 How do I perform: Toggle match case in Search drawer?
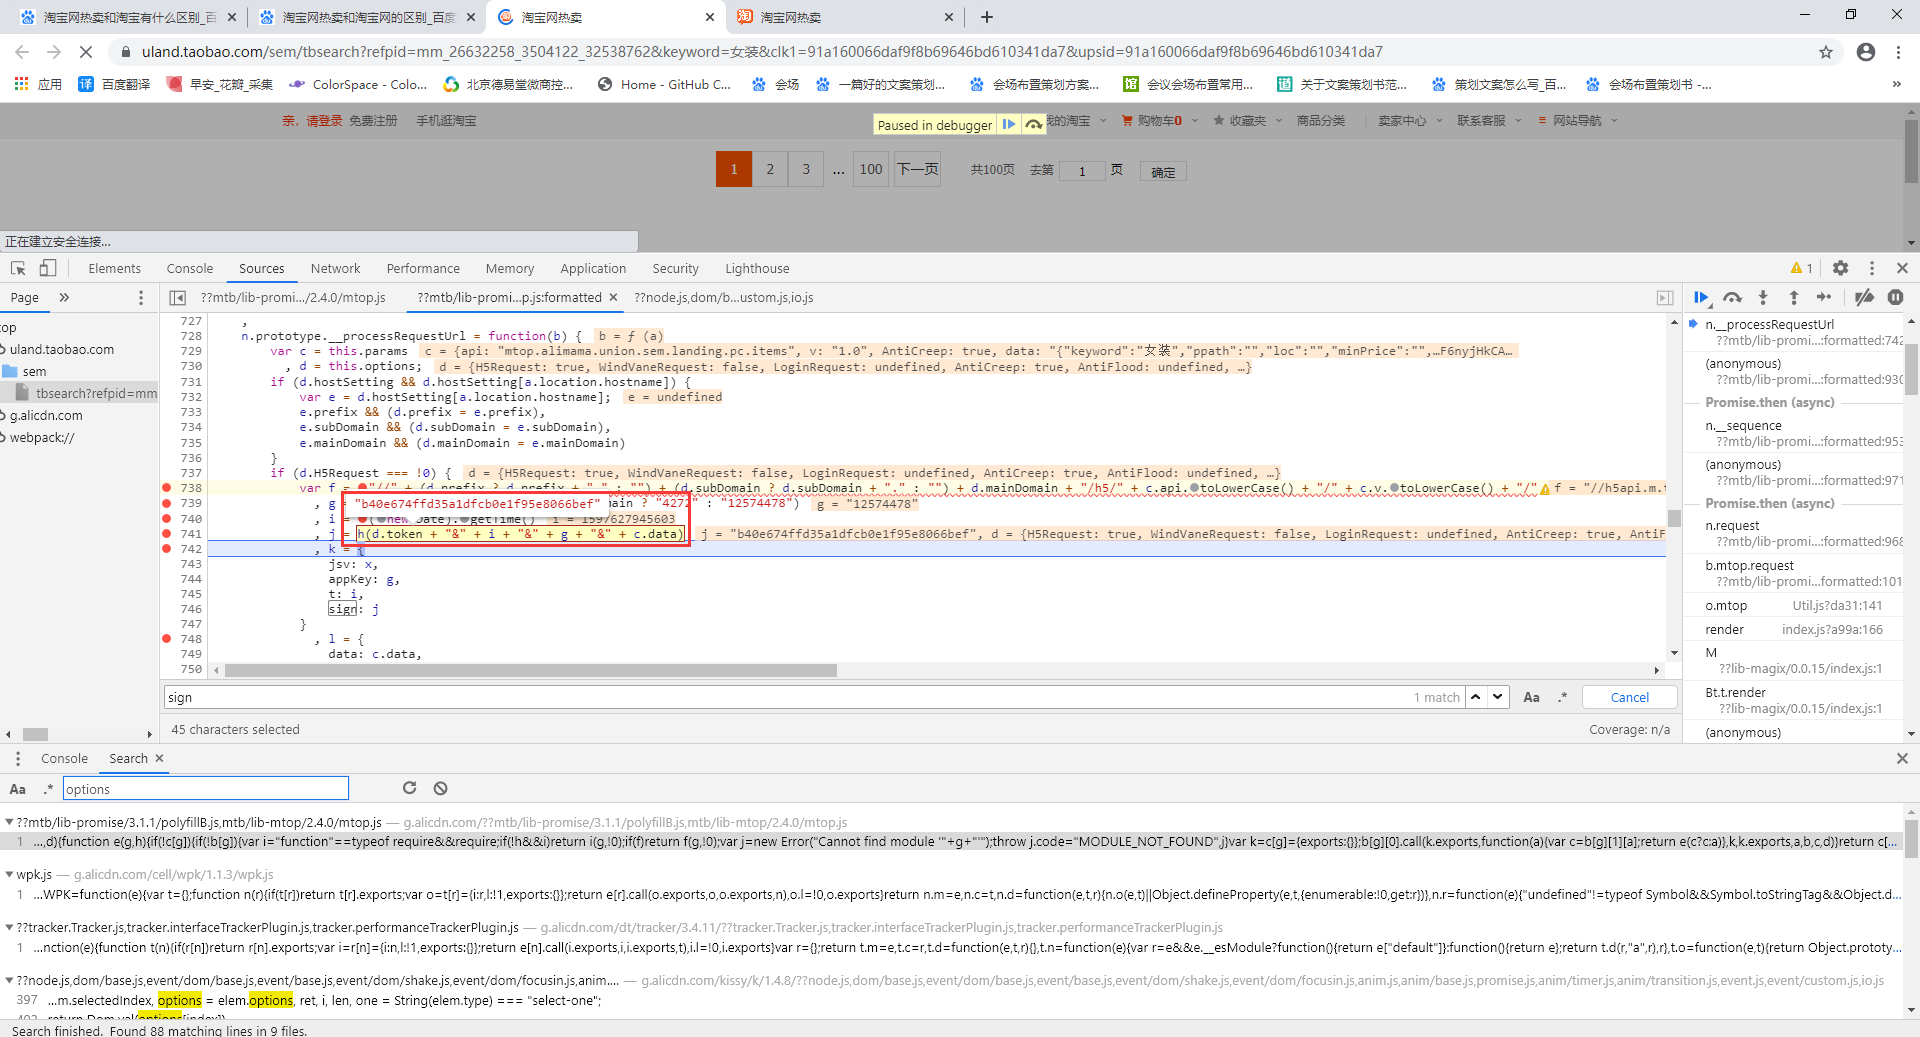pyautogui.click(x=18, y=789)
